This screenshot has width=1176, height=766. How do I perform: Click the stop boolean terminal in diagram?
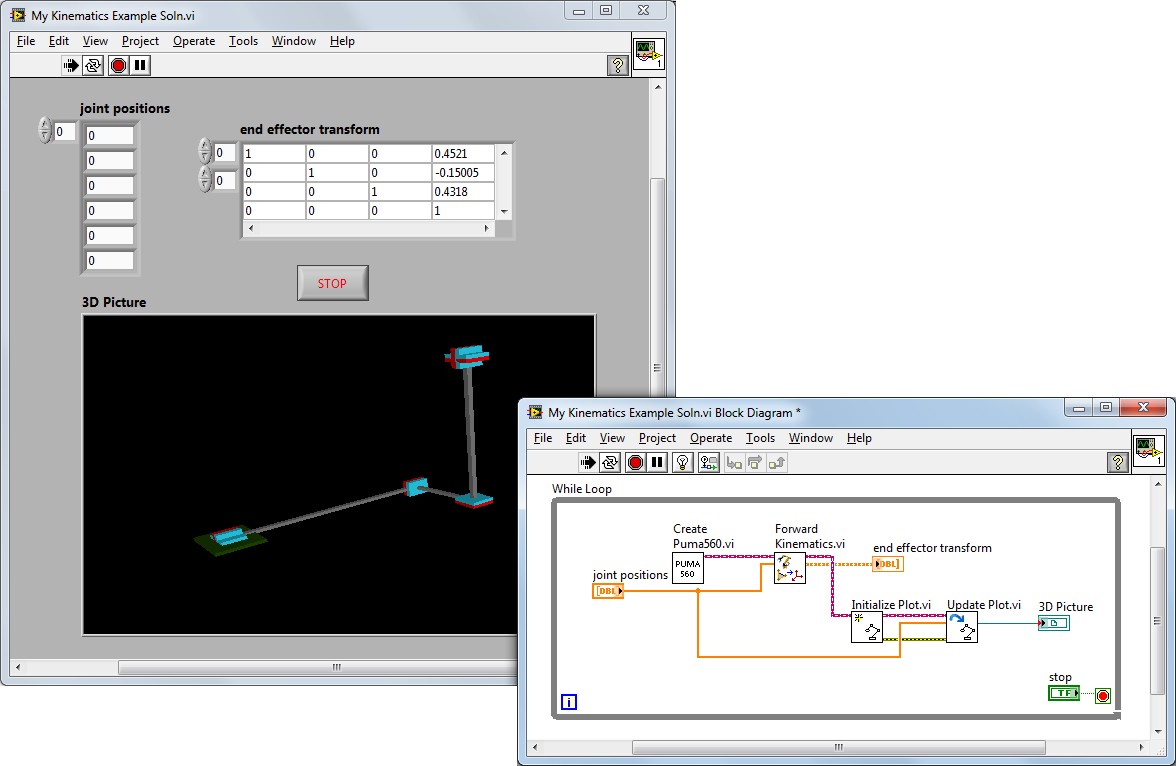pos(1063,693)
